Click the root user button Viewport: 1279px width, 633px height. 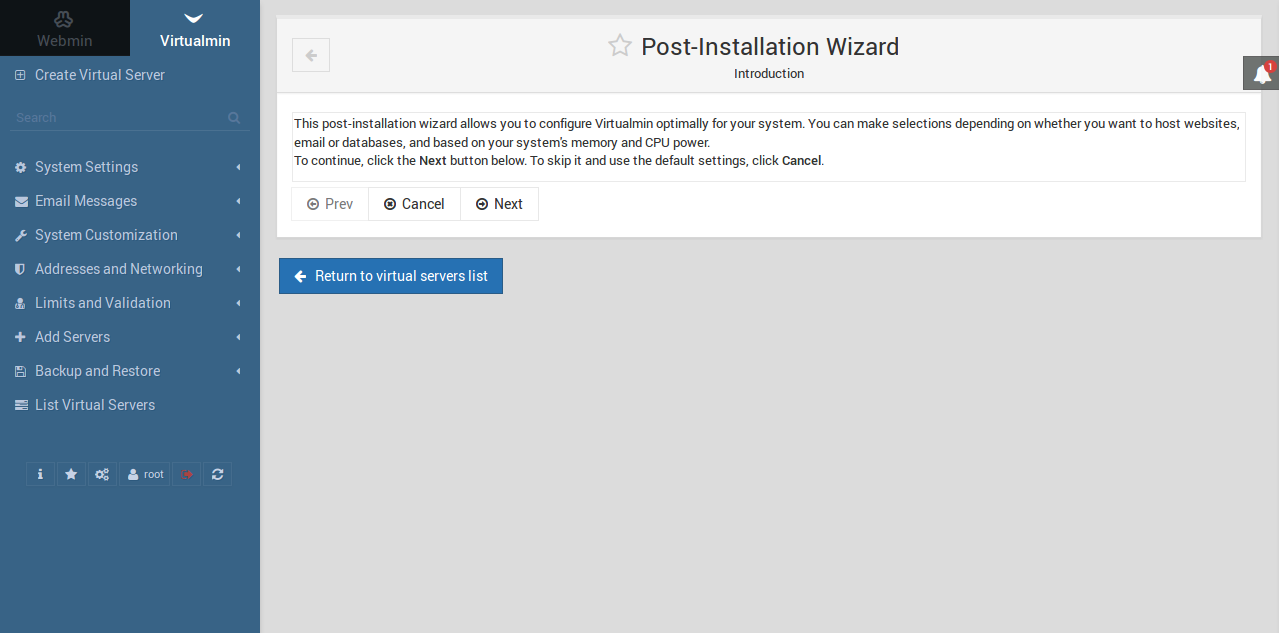145,474
